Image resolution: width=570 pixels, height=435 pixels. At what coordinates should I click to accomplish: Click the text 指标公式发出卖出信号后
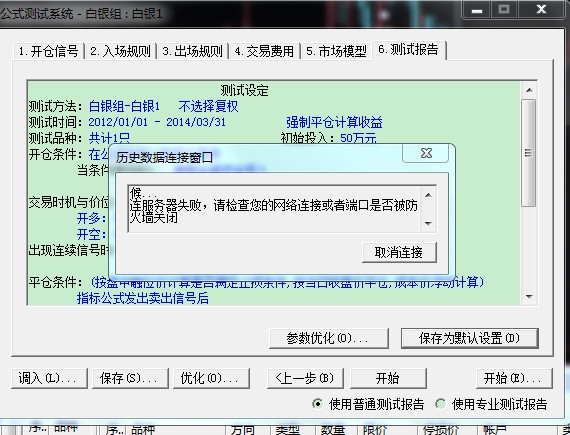[143, 298]
